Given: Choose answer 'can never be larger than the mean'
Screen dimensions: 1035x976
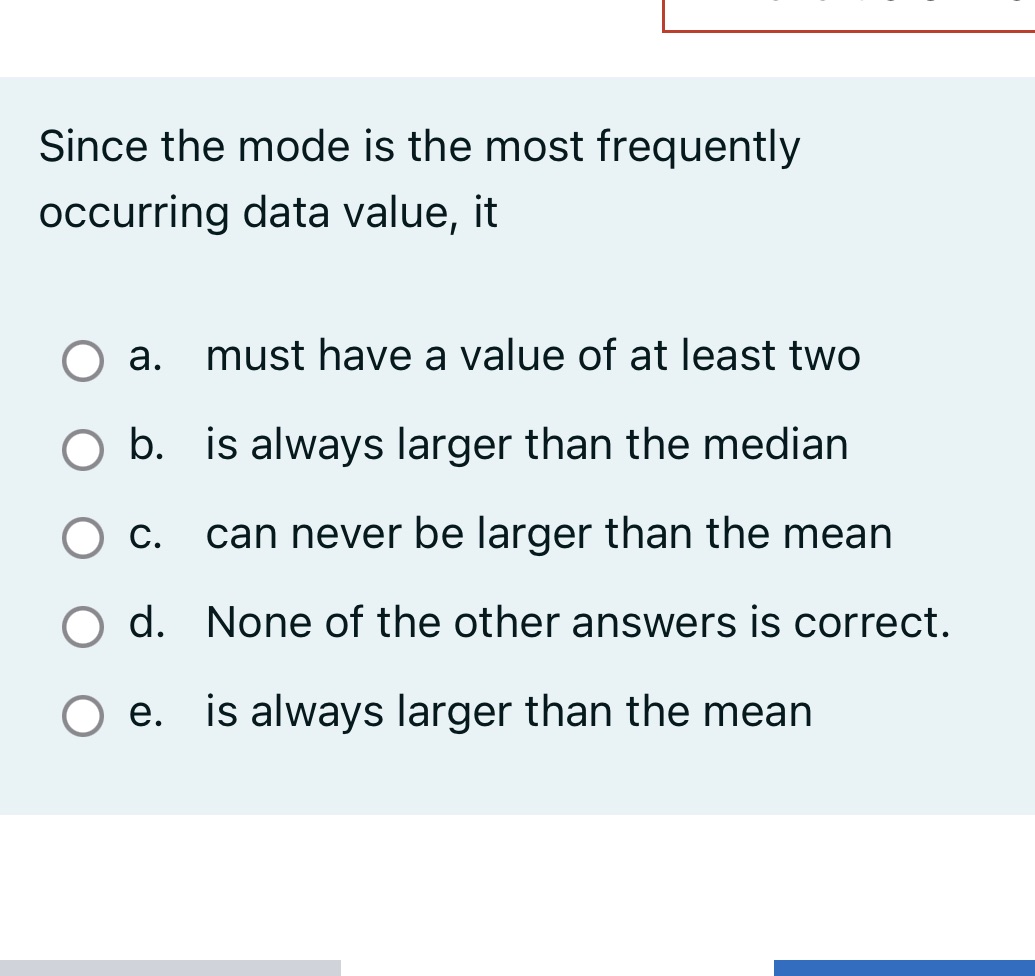Looking at the screenshot, I should tap(548, 535).
